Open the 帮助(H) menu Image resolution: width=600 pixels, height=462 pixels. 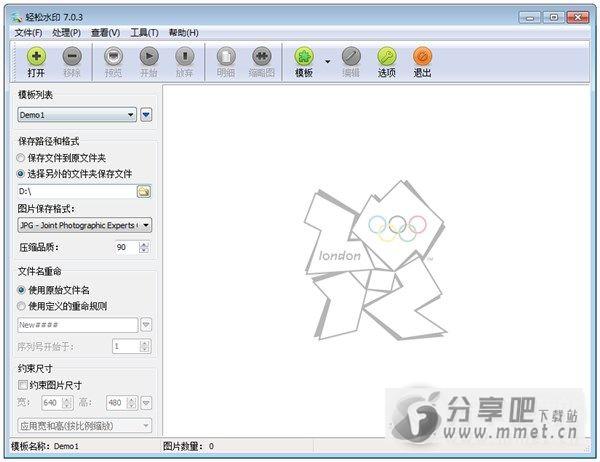184,33
